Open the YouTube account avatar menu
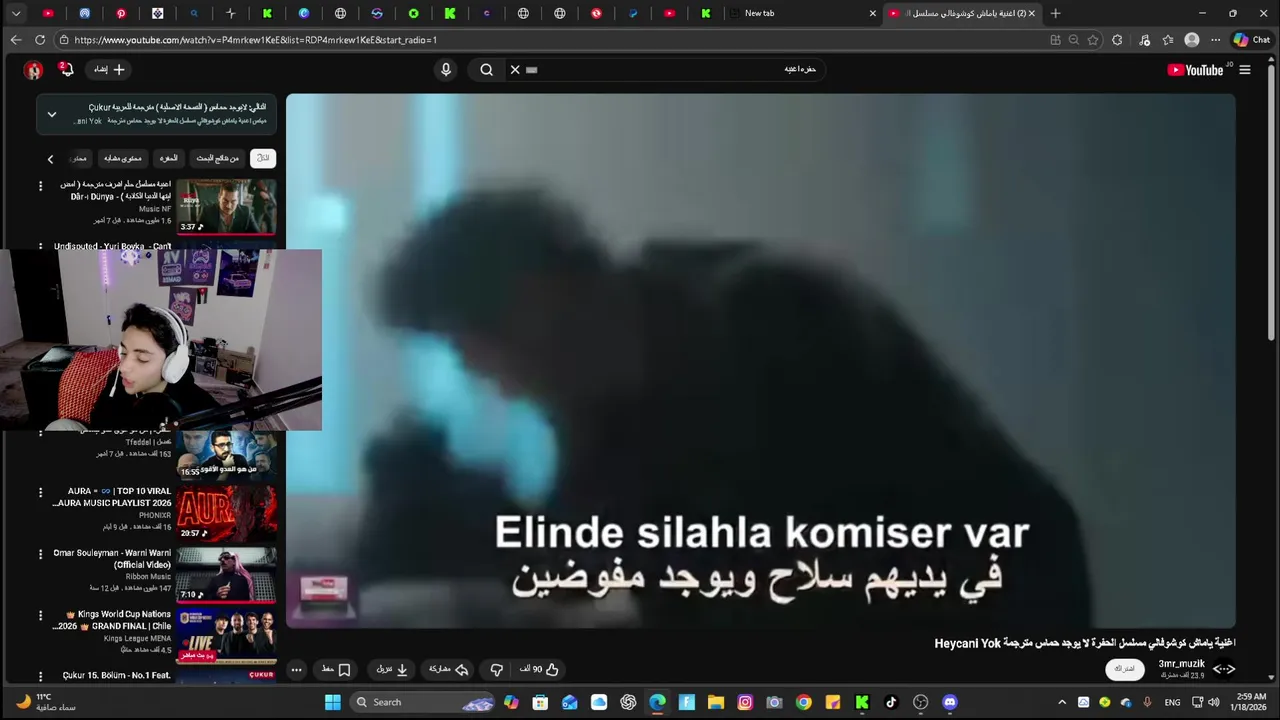The height and width of the screenshot is (720, 1280). click(33, 70)
